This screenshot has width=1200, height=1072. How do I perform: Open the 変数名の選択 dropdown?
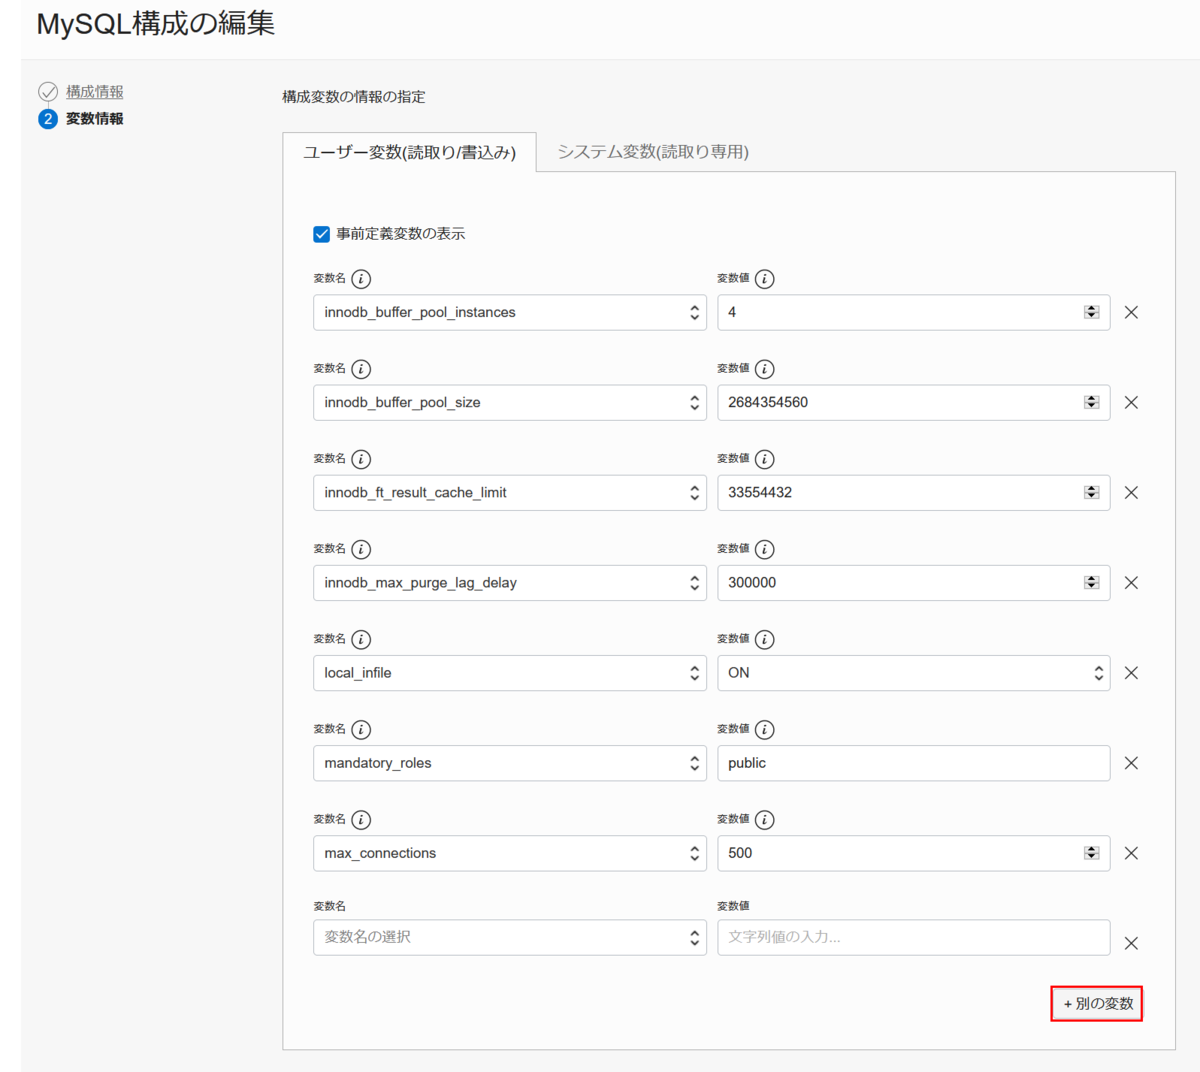[x=509, y=937]
